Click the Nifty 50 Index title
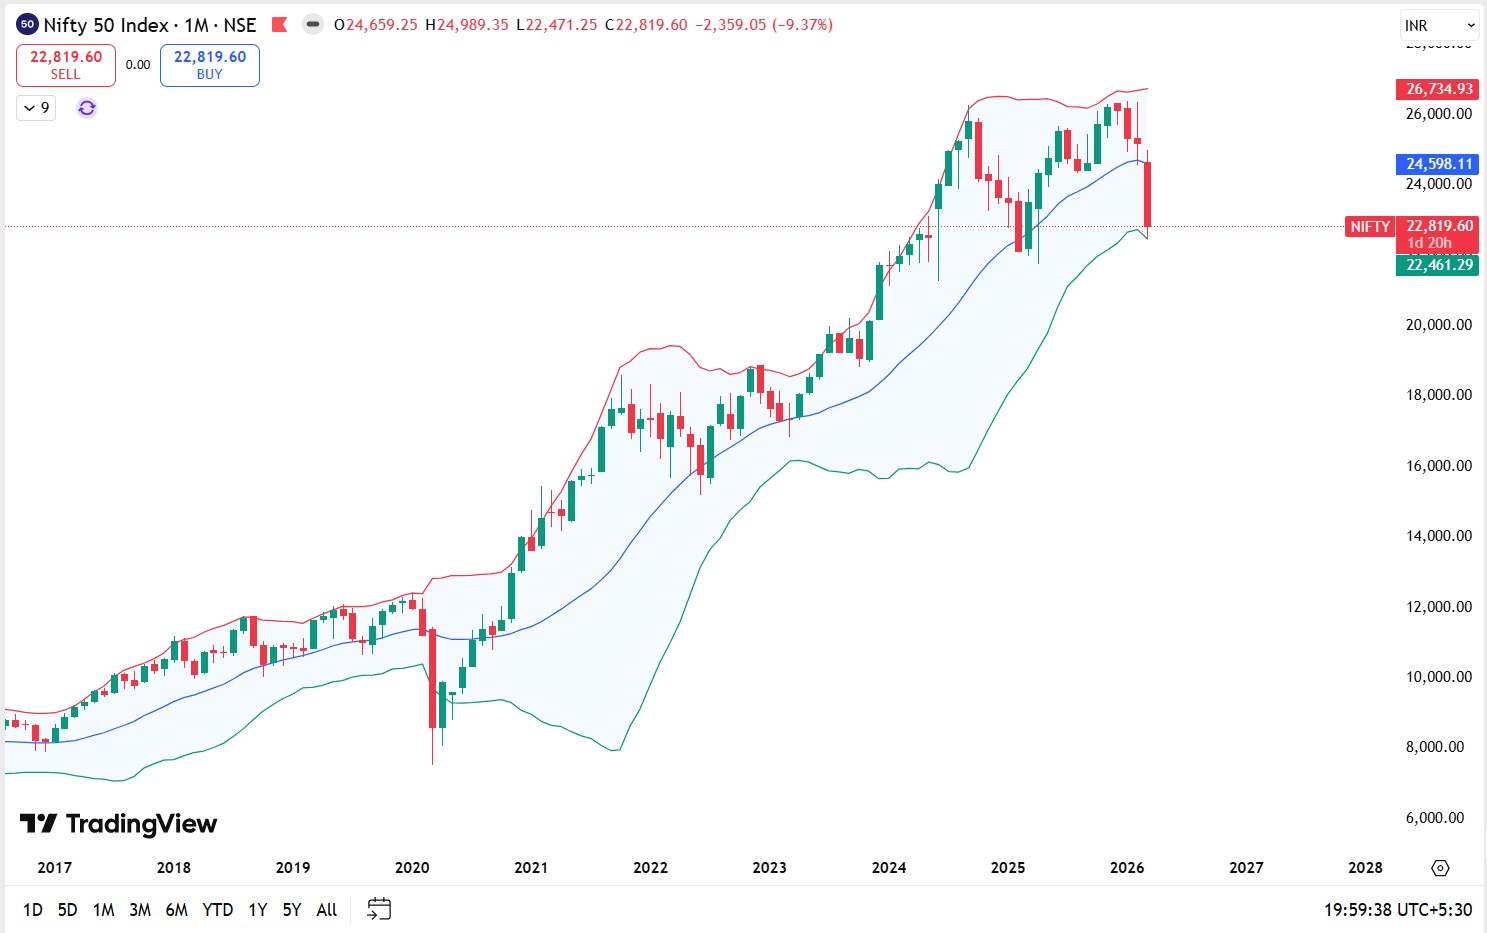 click(150, 25)
